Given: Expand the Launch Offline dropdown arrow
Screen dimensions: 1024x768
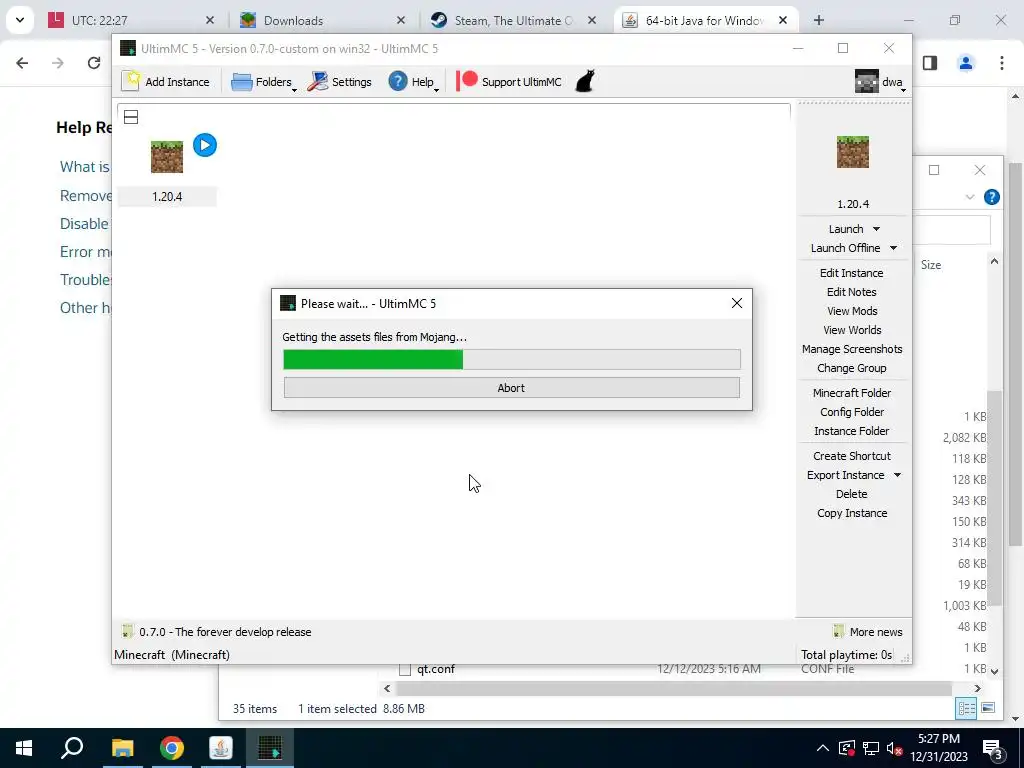Looking at the screenshot, I should 893,248.
